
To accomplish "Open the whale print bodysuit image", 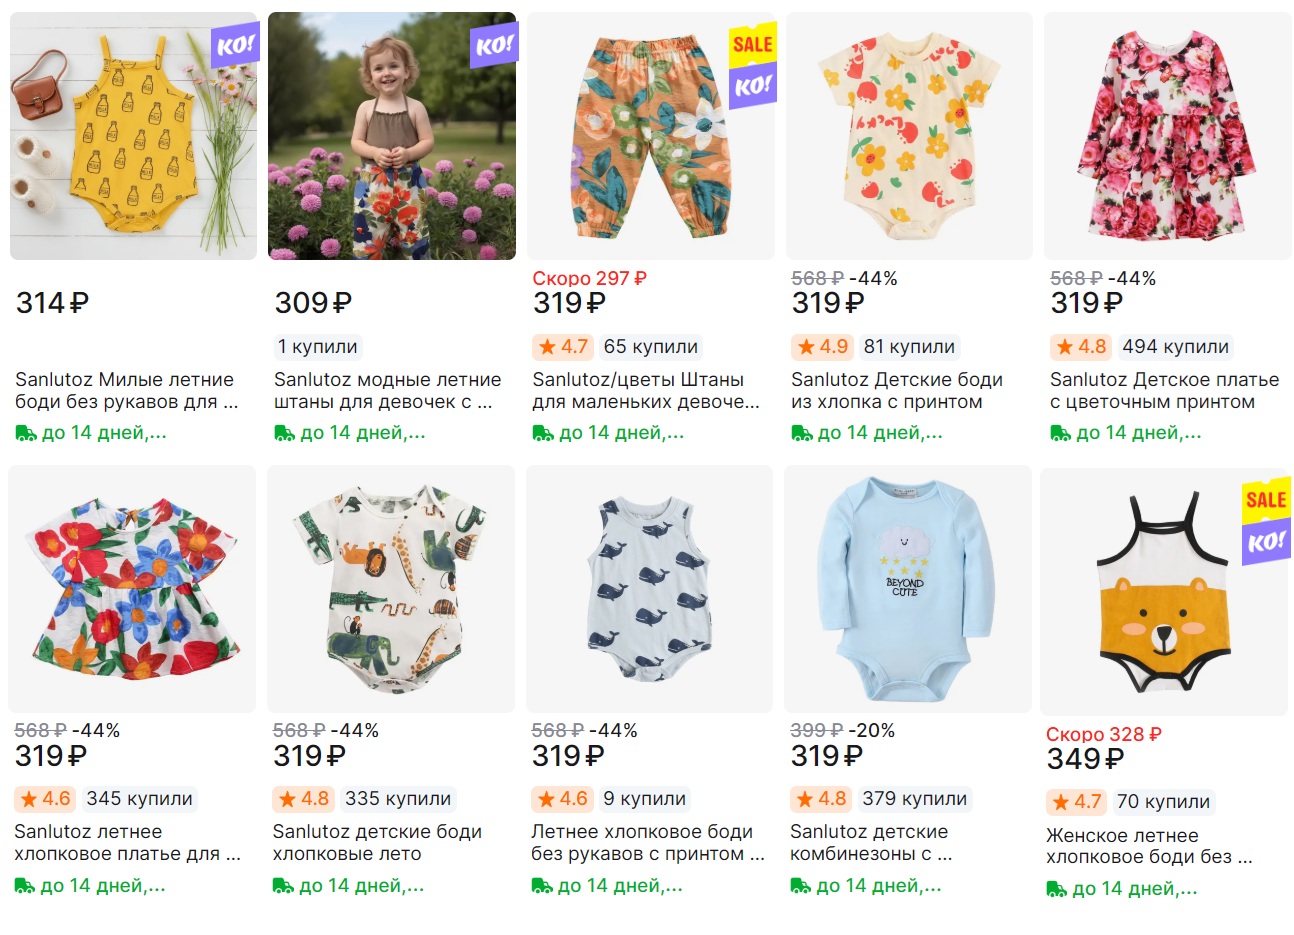I will click(649, 589).
